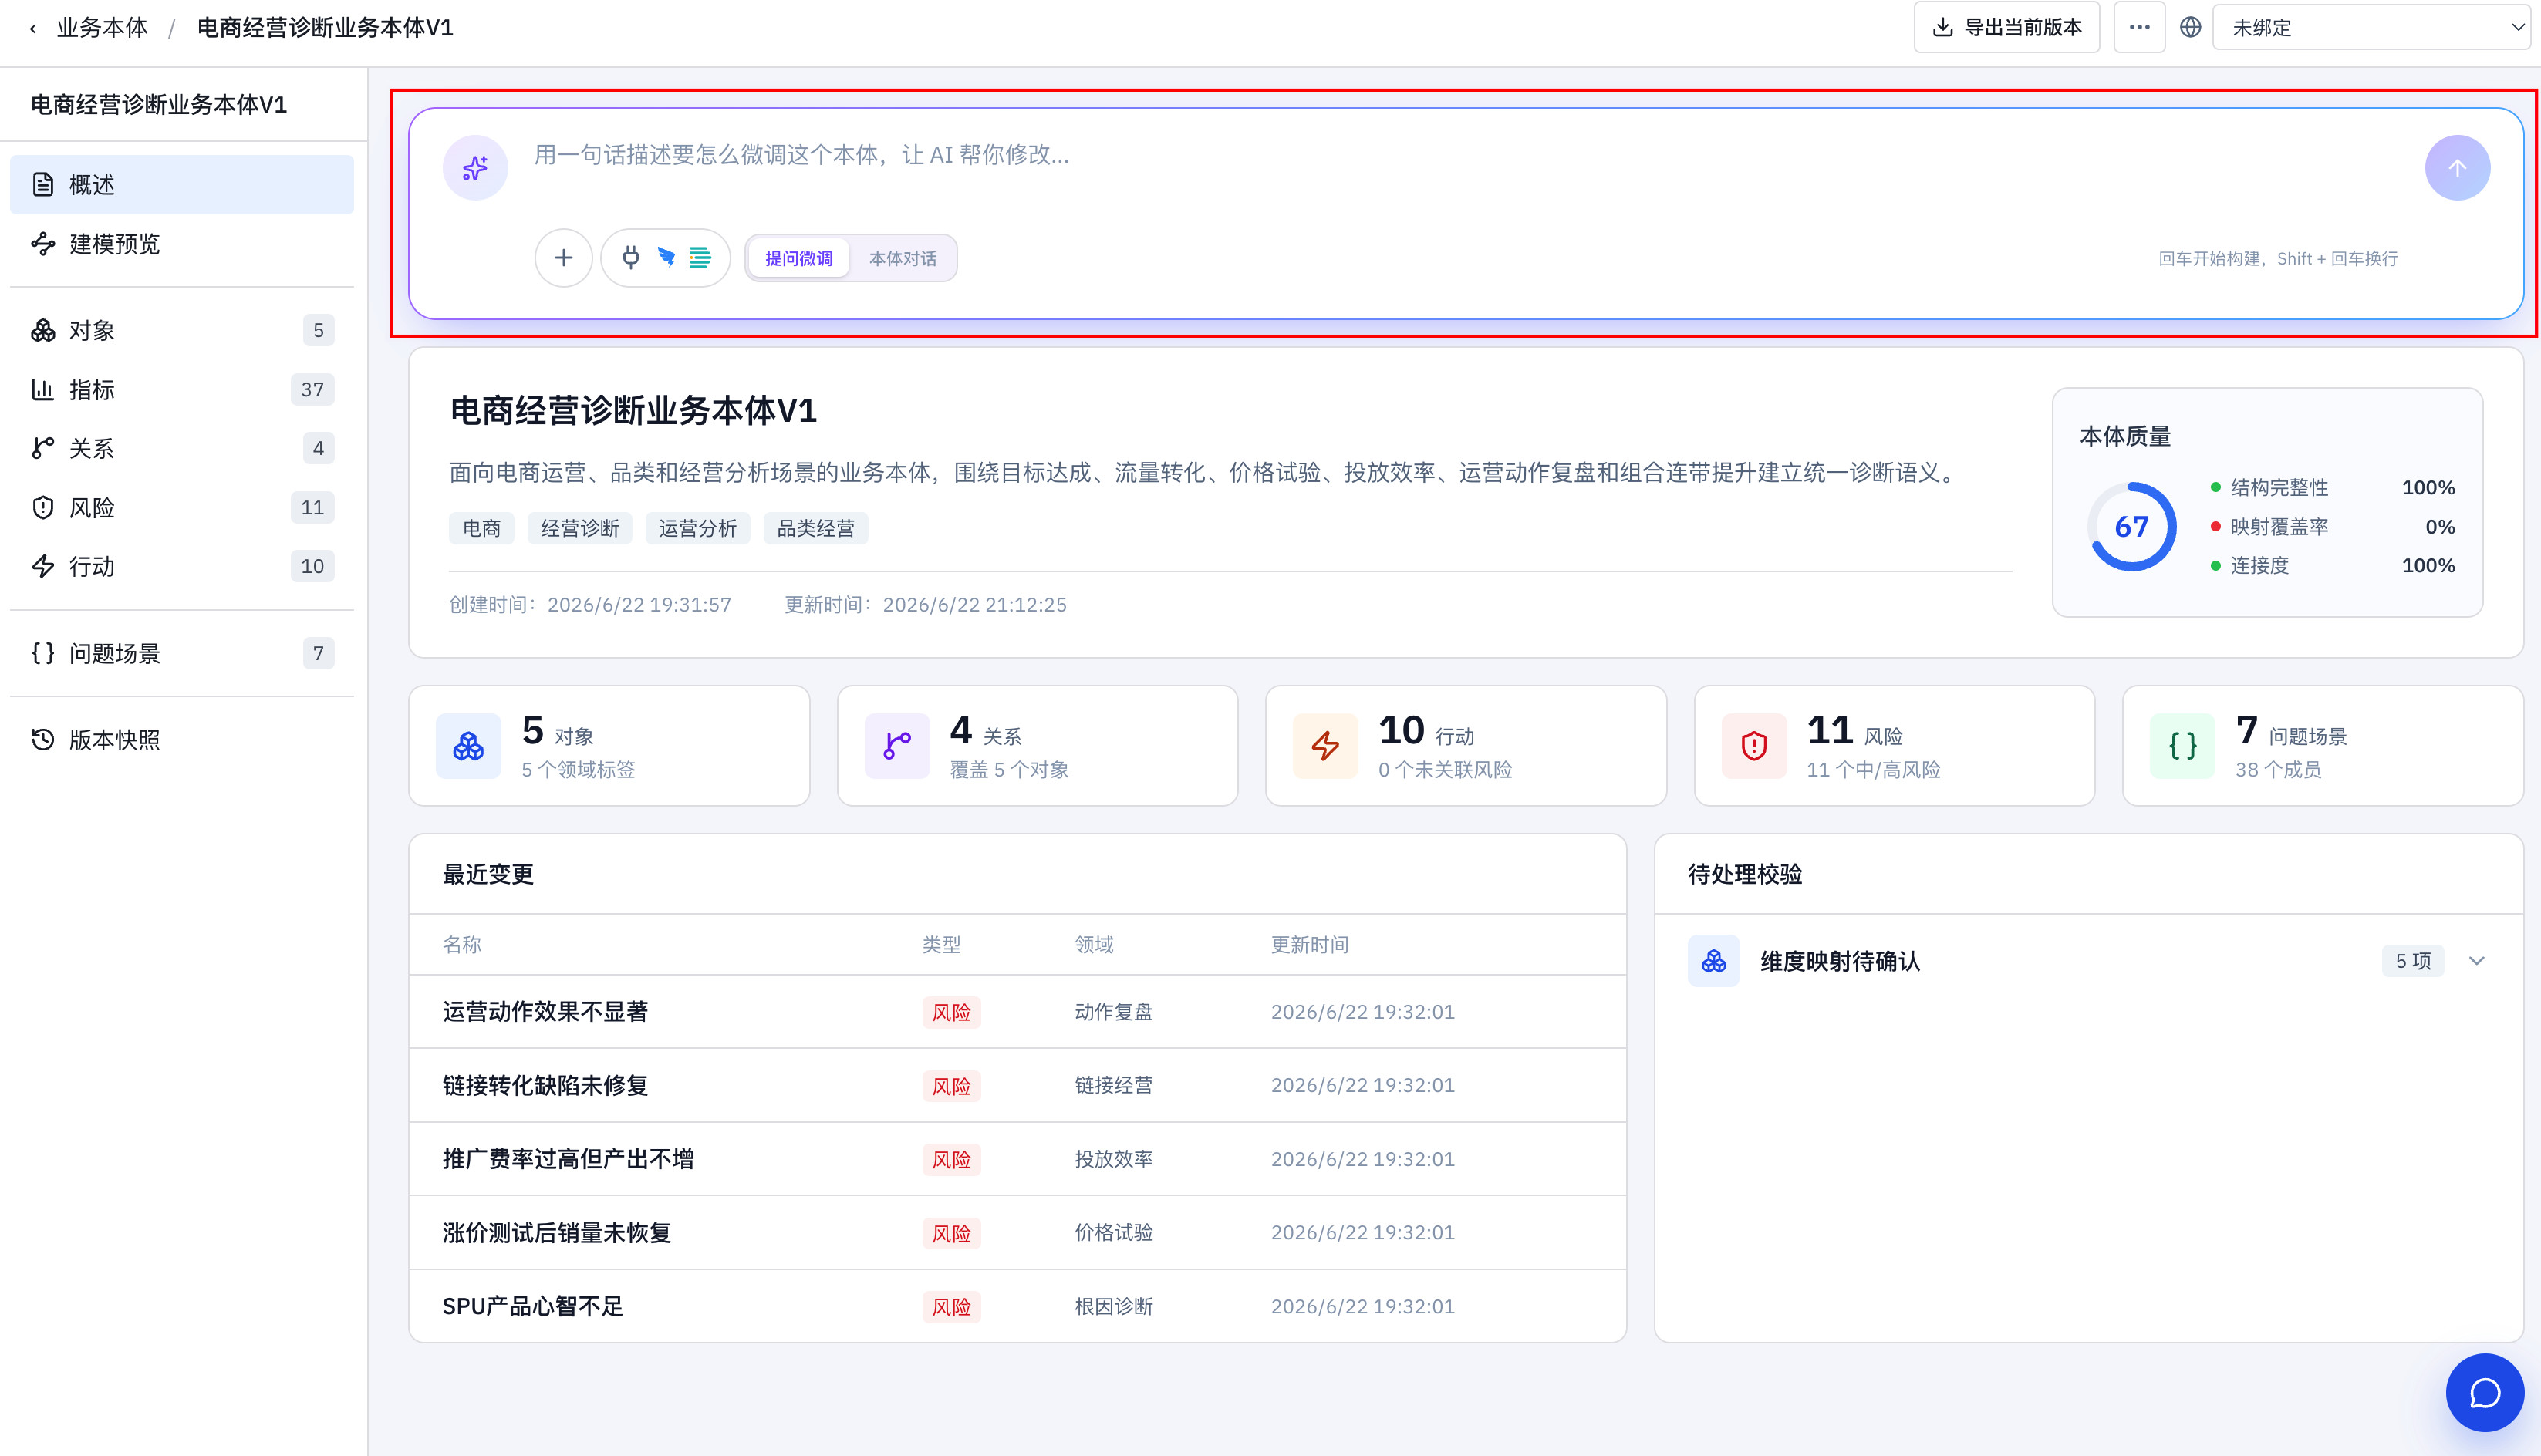
Task: Click the braces icon in 问题场景 card
Action: [2182, 745]
